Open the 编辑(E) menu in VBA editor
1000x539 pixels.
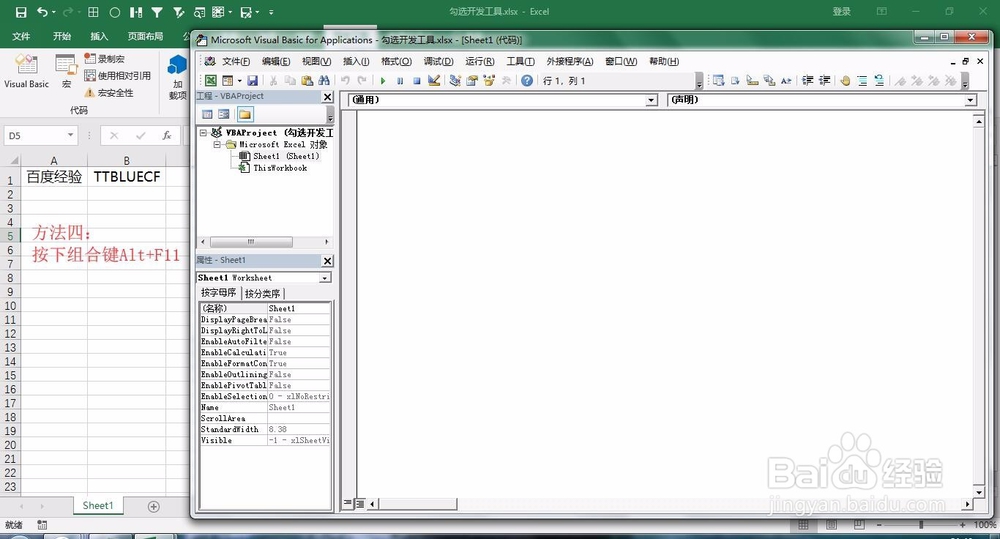pyautogui.click(x=276, y=61)
